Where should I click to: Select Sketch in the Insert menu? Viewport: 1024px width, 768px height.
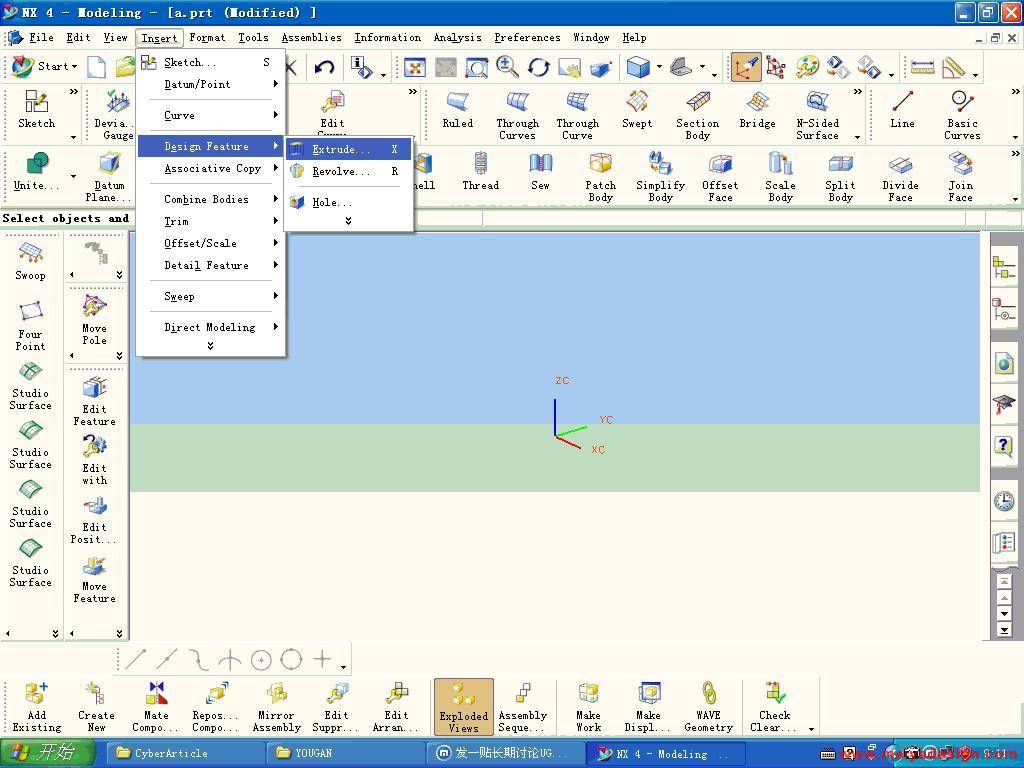point(211,63)
